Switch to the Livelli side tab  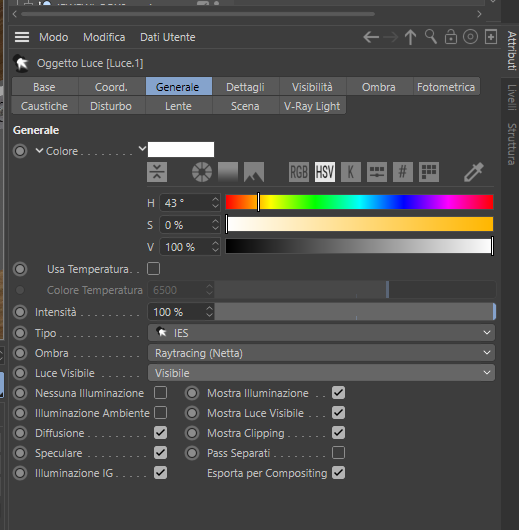[x=512, y=97]
